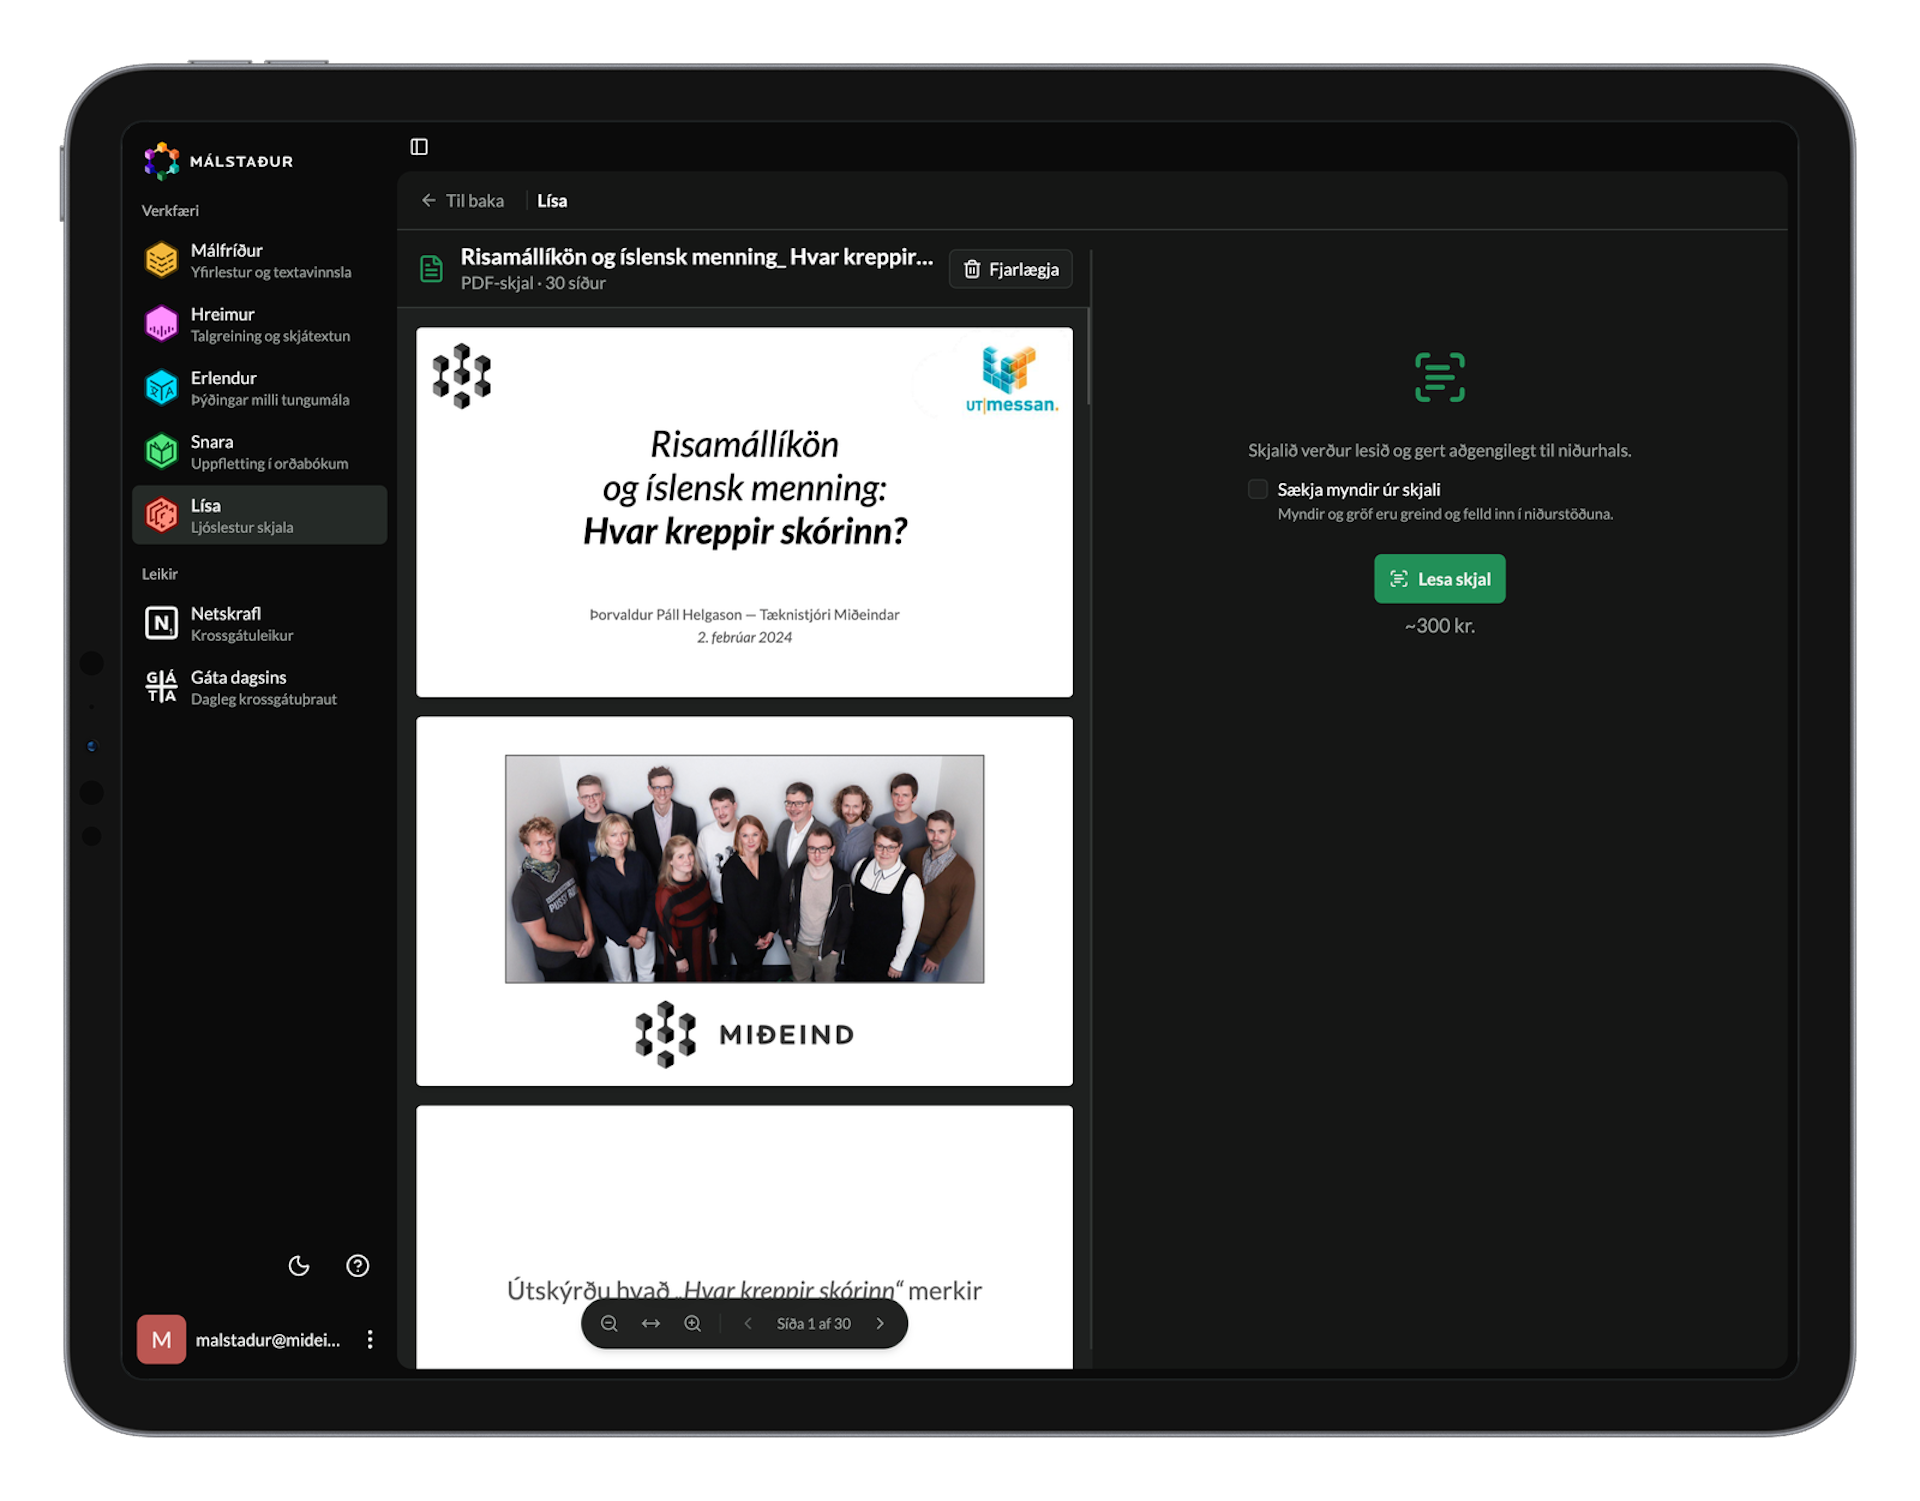
Task: Click the document title Risamállíkön og íslensk menning
Action: pos(696,257)
